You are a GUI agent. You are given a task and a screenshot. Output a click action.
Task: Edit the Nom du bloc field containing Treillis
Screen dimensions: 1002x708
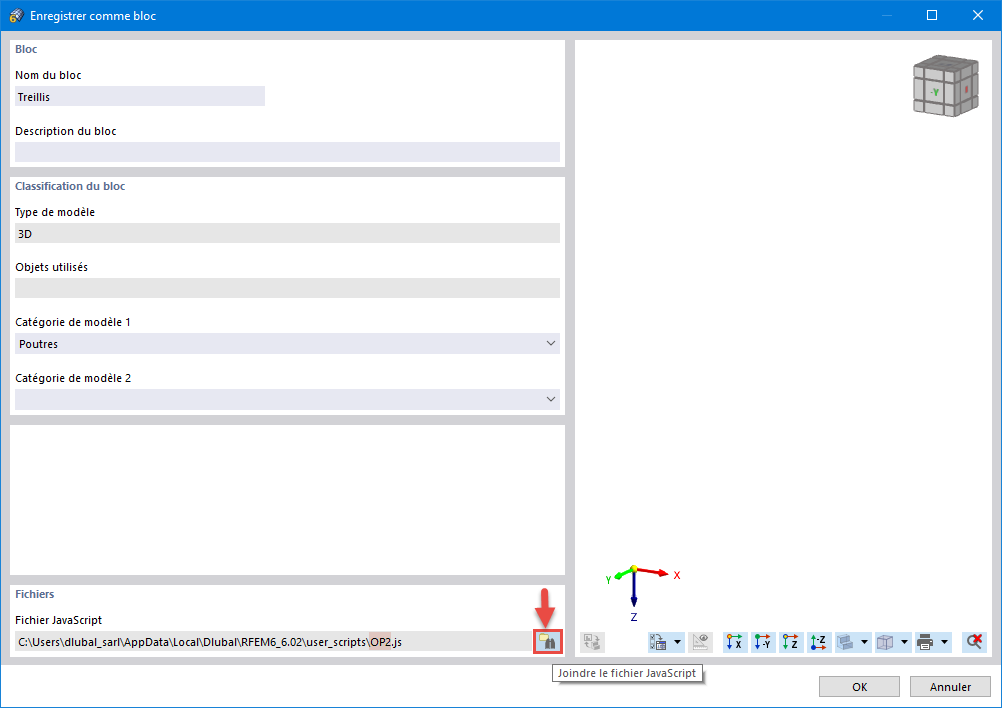[x=139, y=96]
